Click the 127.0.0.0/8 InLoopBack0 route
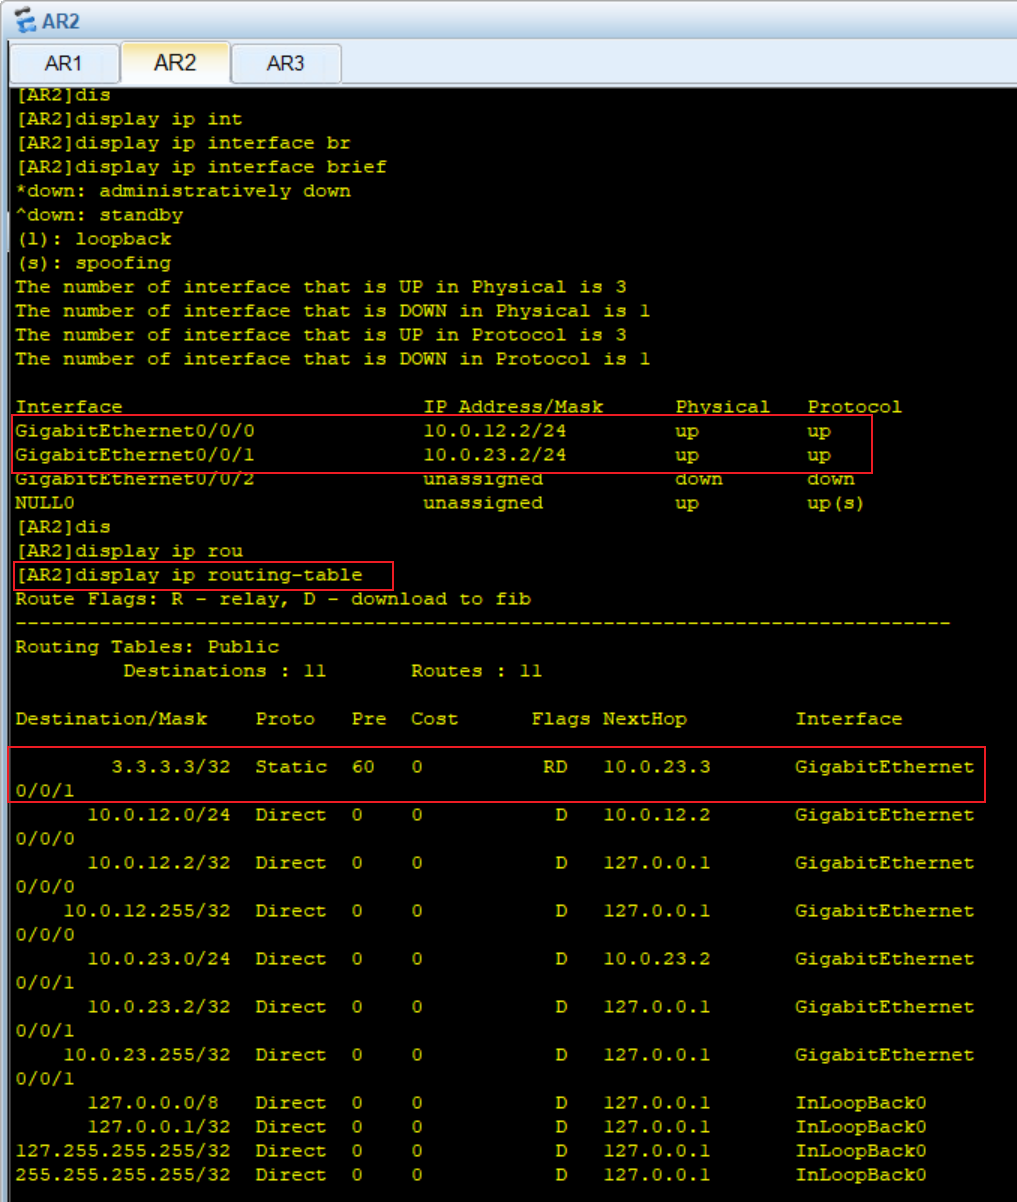 470,1103
